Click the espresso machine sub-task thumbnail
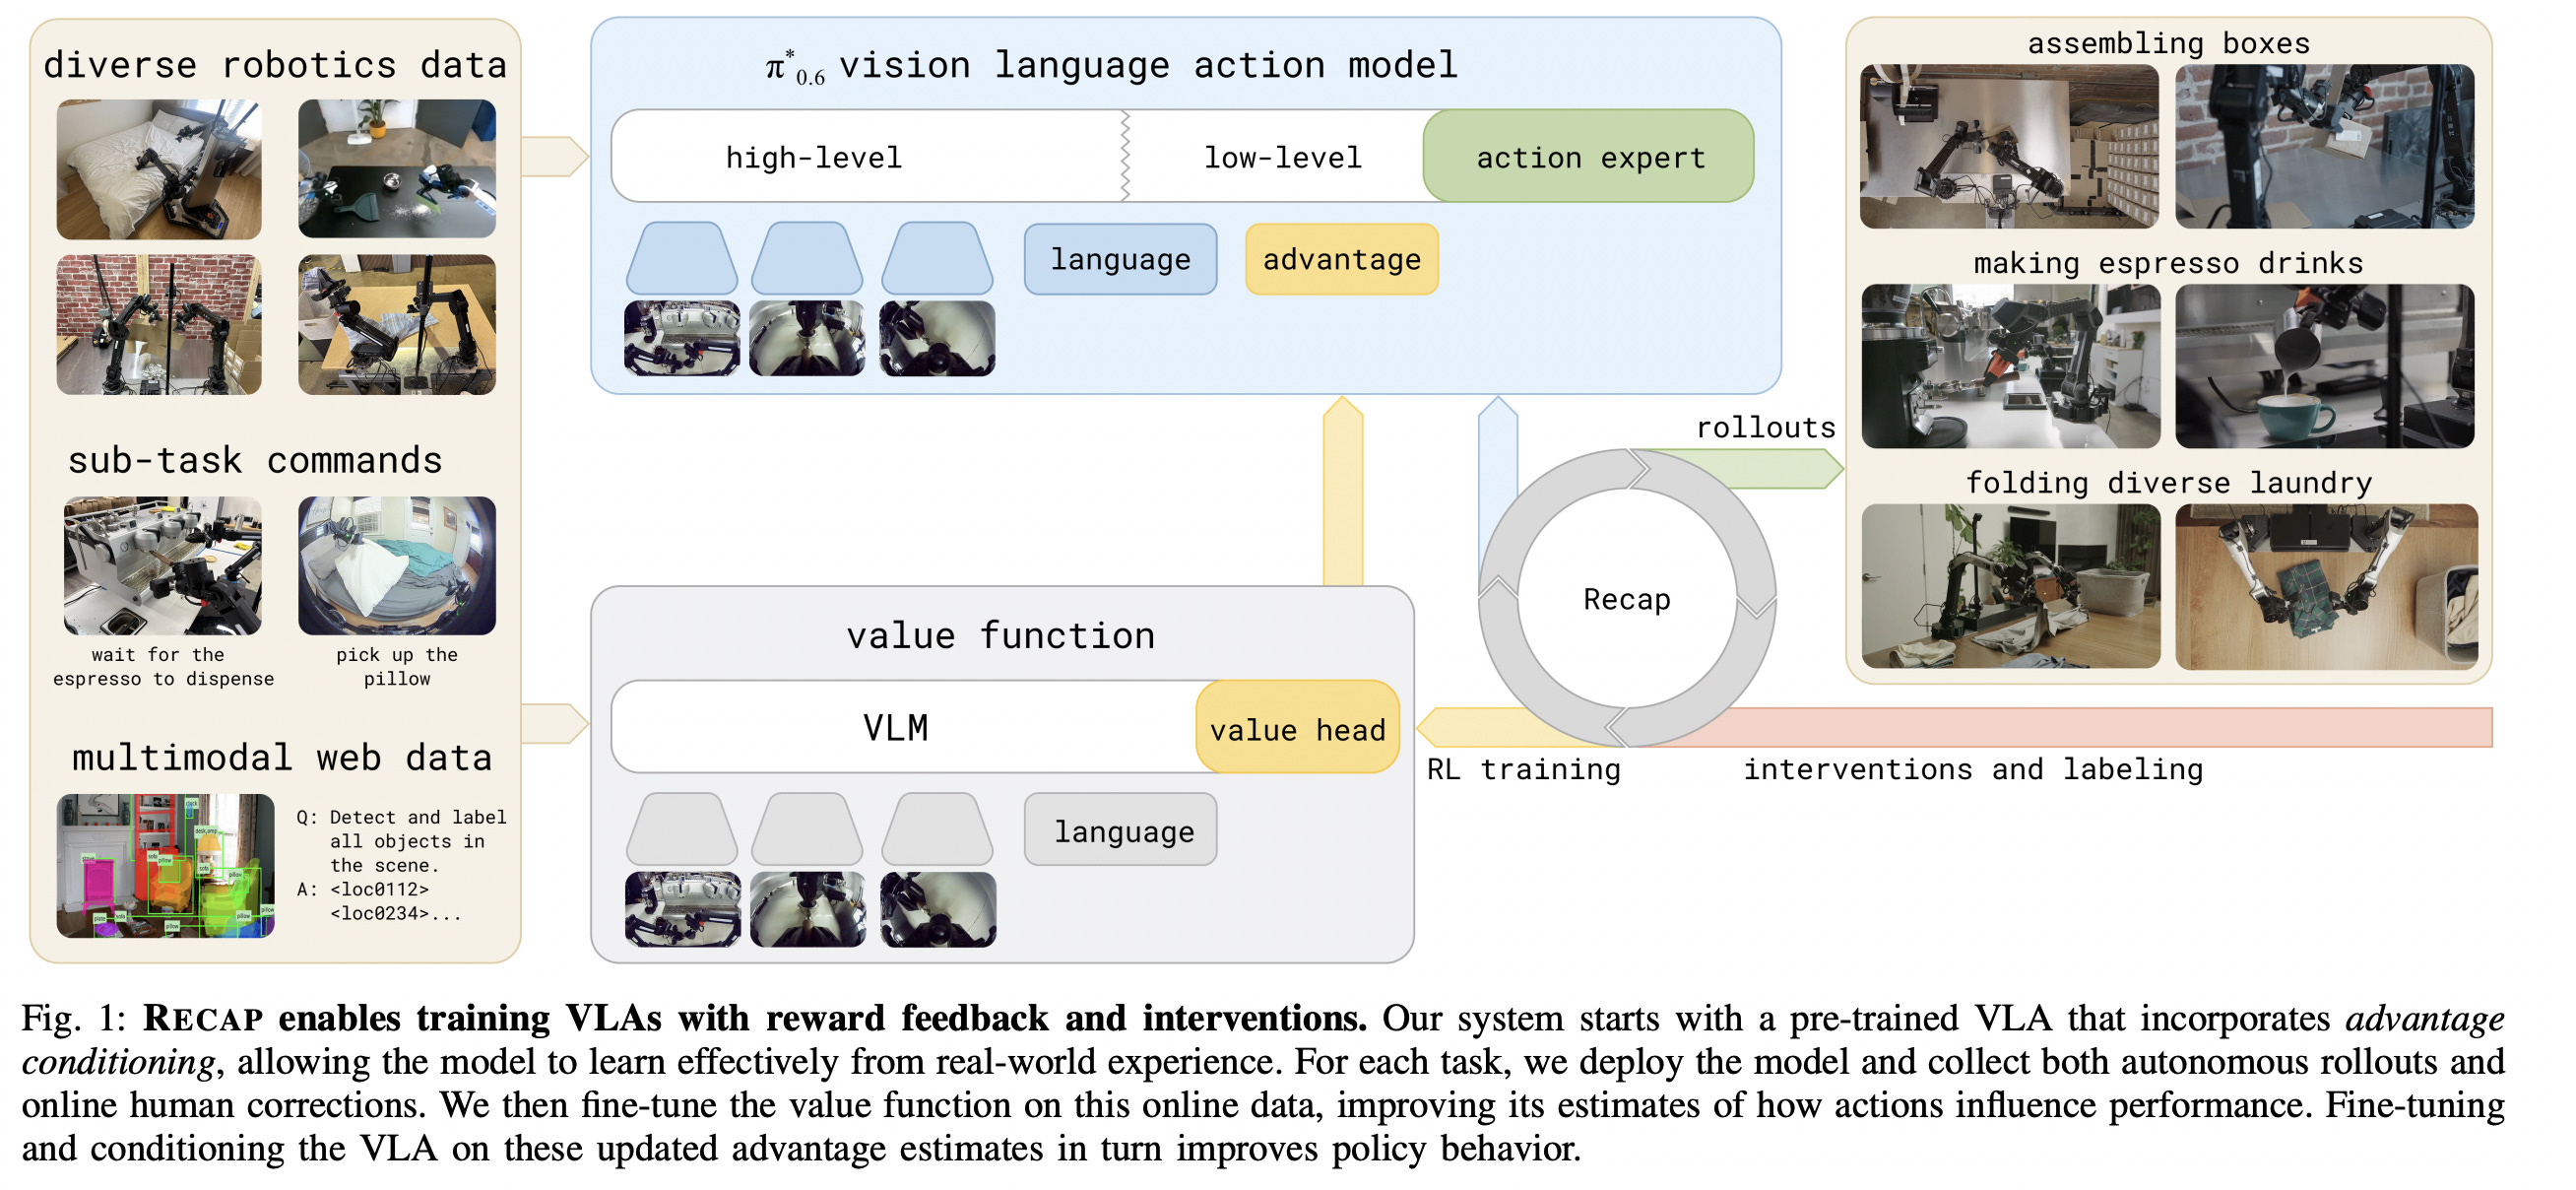Viewport: 2576px width, 1190px height. click(x=163, y=566)
